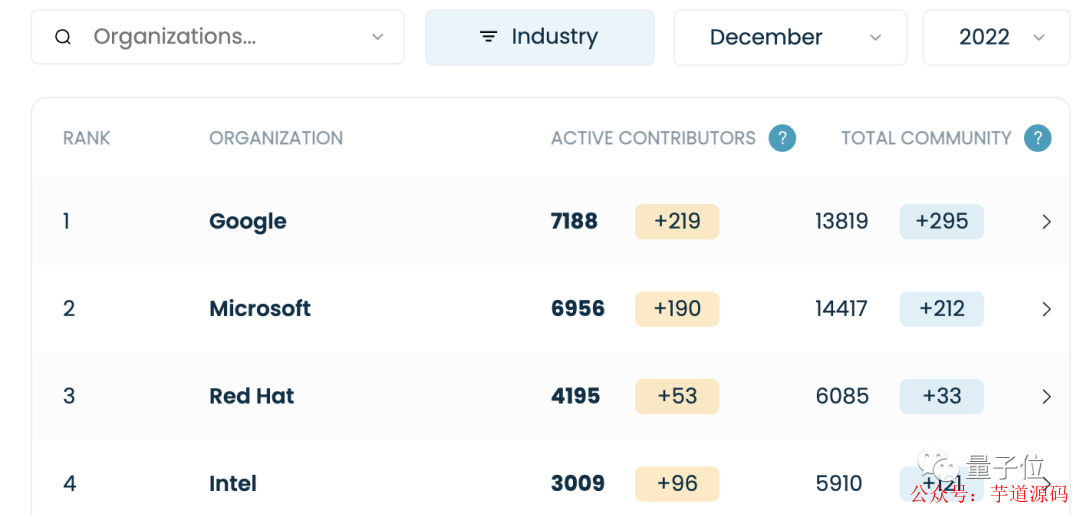Click the Active Contributors column header
1080x514 pixels.
(653, 138)
